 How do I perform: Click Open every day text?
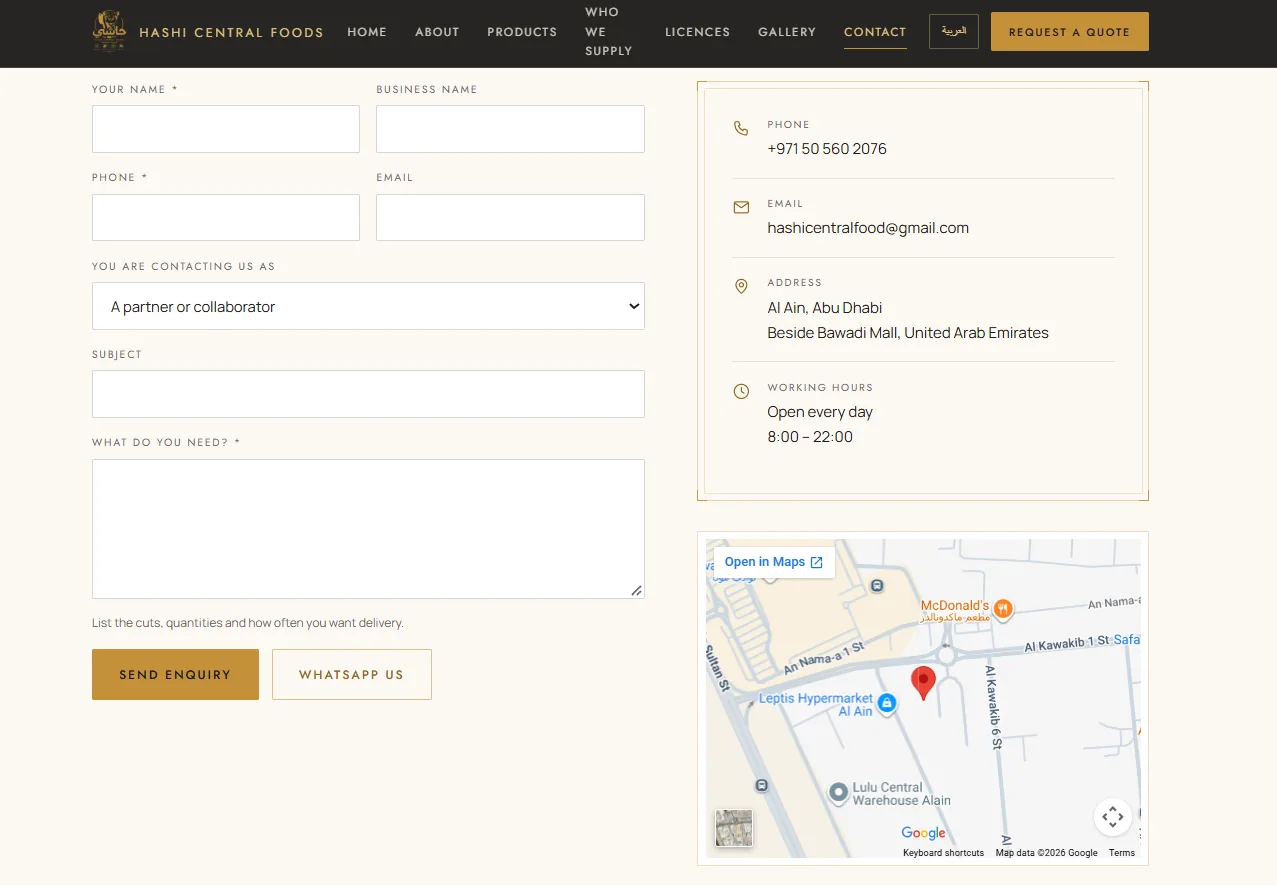point(820,412)
